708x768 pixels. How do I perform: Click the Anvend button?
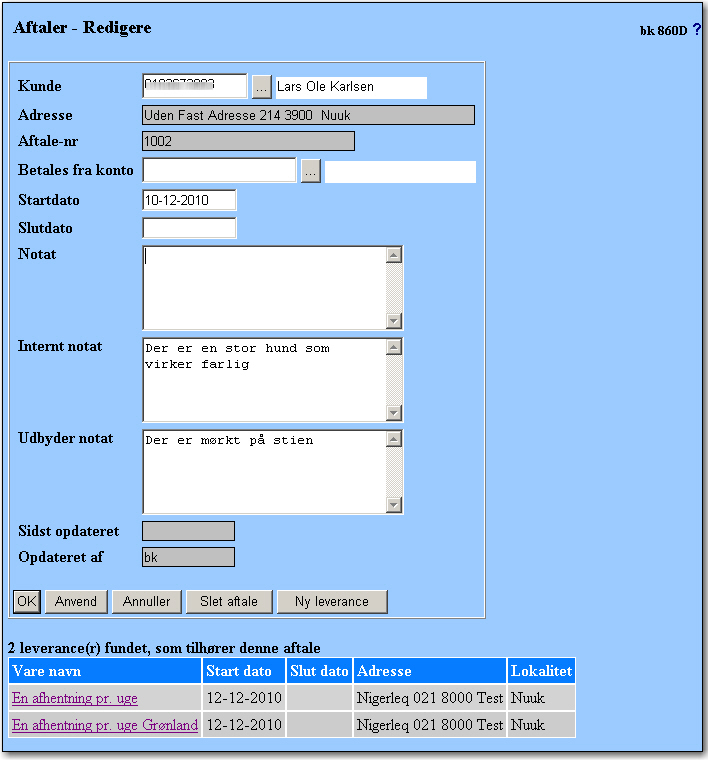[76, 601]
